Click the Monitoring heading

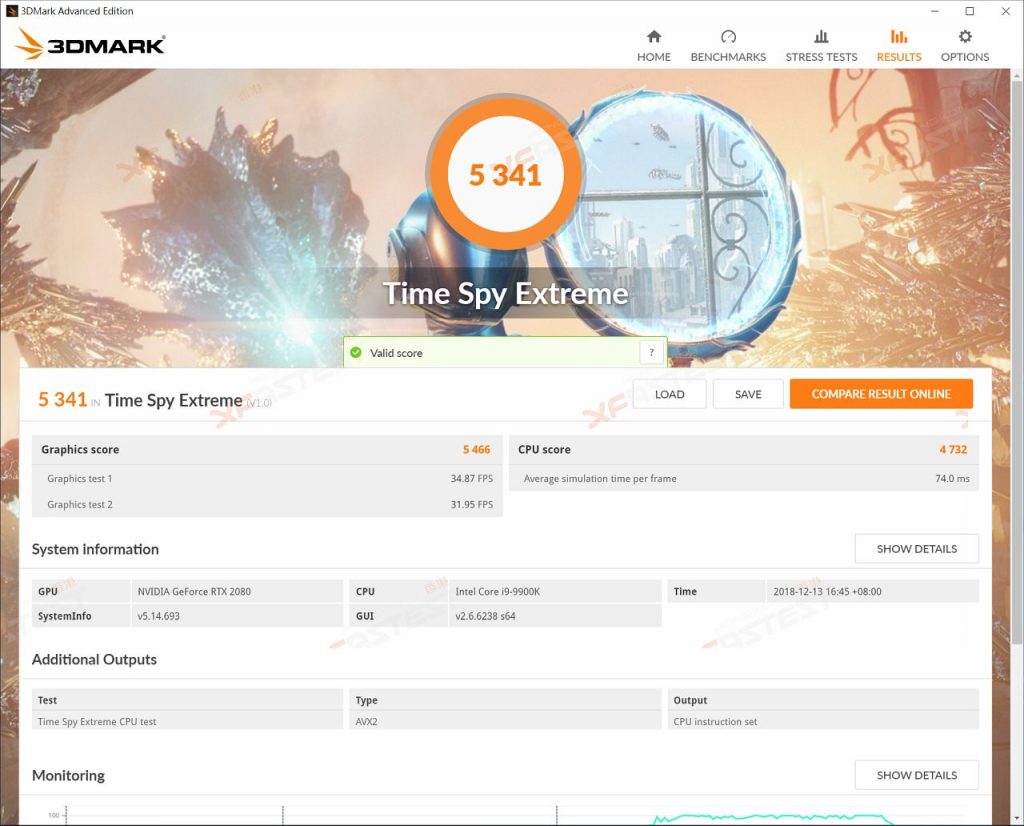[x=68, y=776]
